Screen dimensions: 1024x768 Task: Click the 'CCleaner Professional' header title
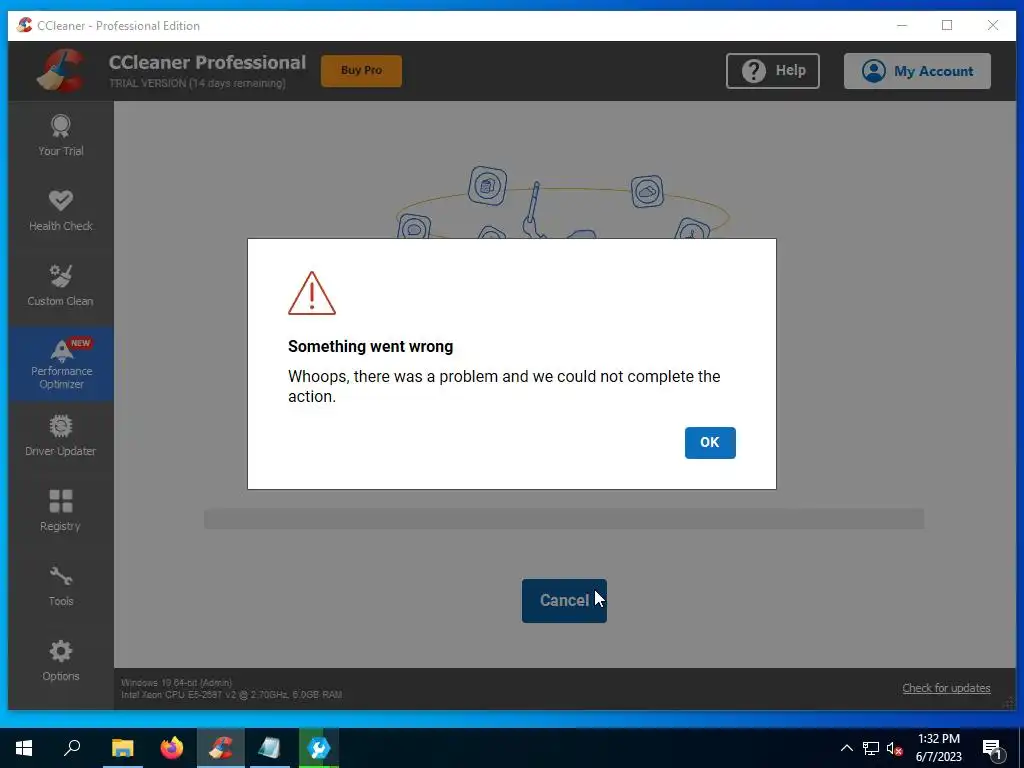tap(207, 63)
